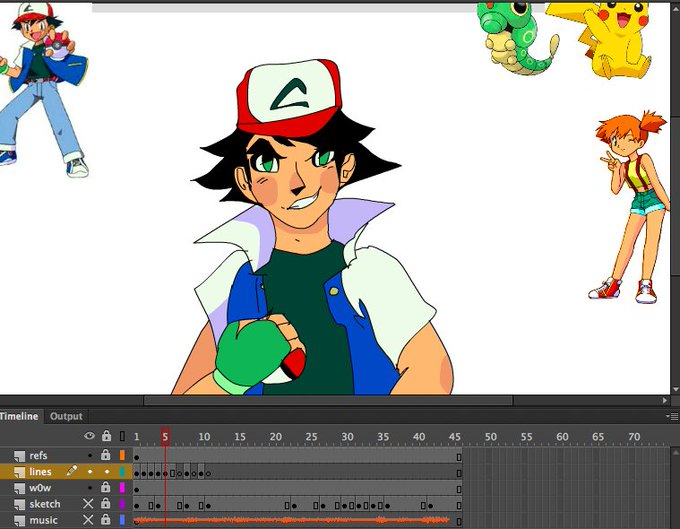Select the first keyframe of the w0w layer
The image size is (680, 529).
(137, 490)
